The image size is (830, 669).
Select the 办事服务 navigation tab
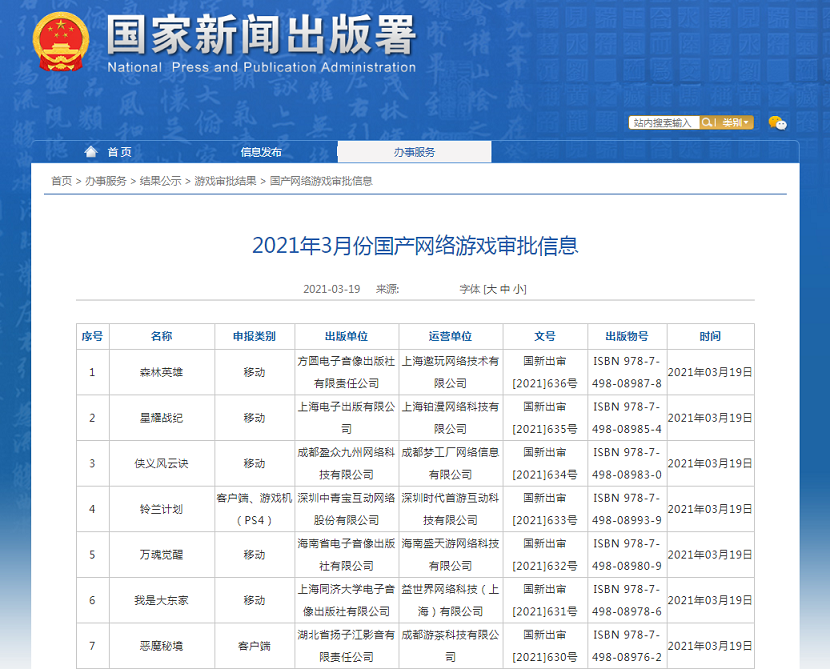[414, 152]
